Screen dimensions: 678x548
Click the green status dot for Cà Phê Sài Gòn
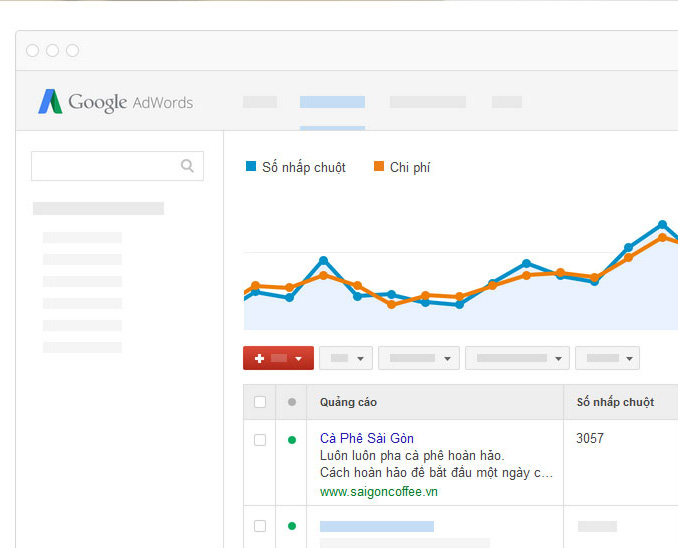coord(292,439)
